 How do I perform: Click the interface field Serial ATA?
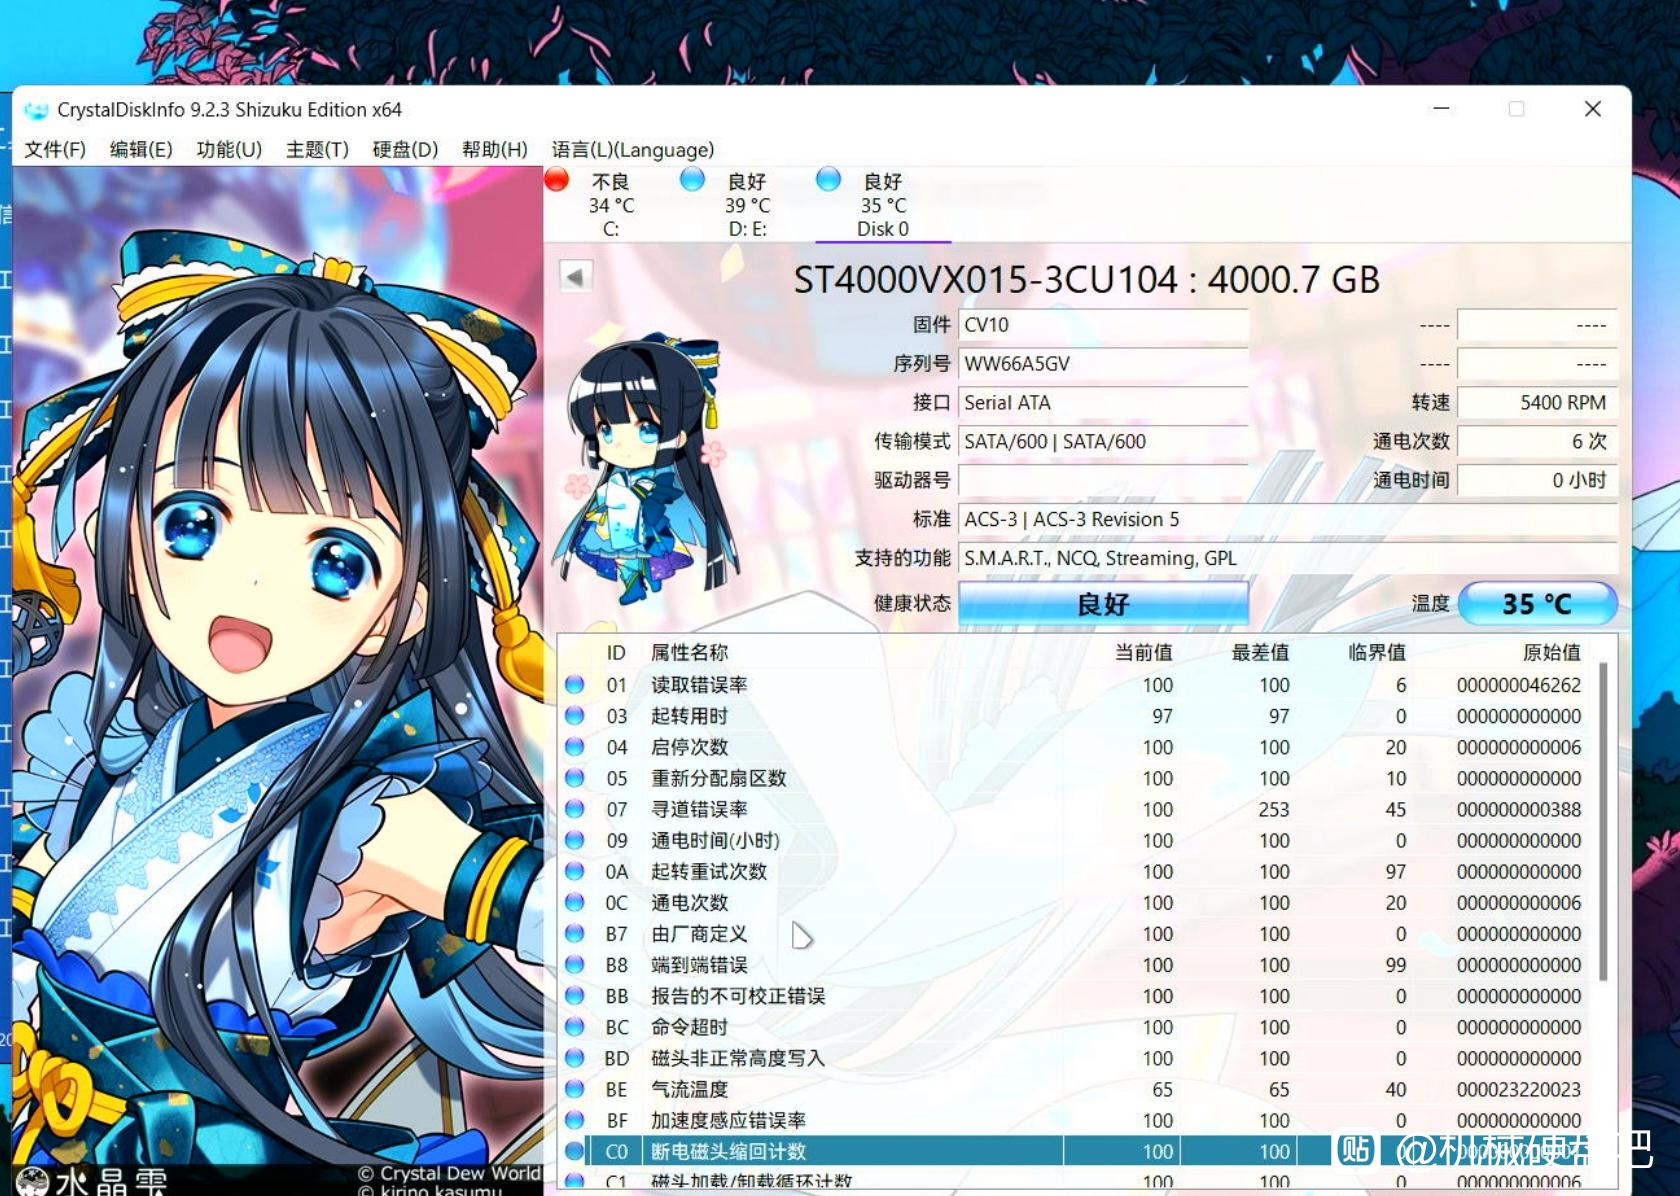click(1103, 403)
